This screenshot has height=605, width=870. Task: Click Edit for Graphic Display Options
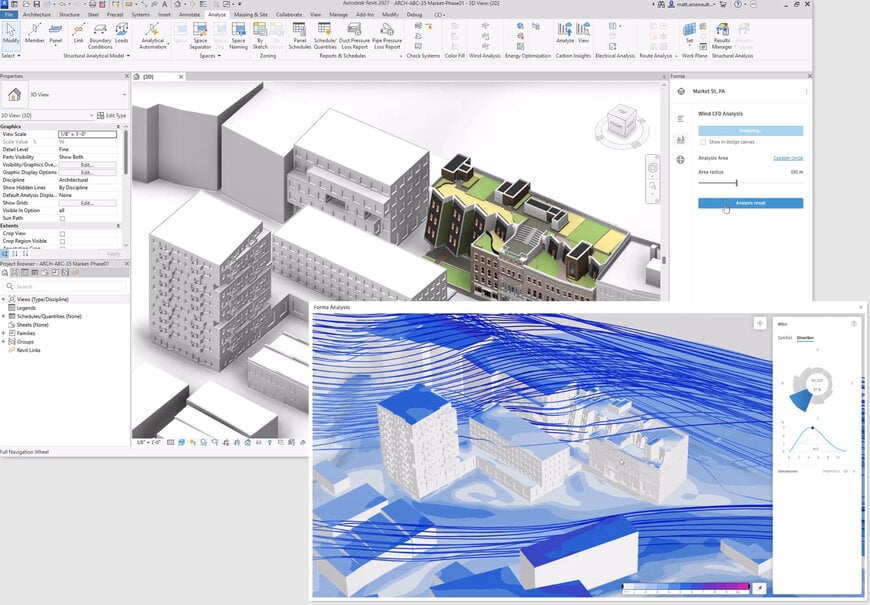pos(88,173)
